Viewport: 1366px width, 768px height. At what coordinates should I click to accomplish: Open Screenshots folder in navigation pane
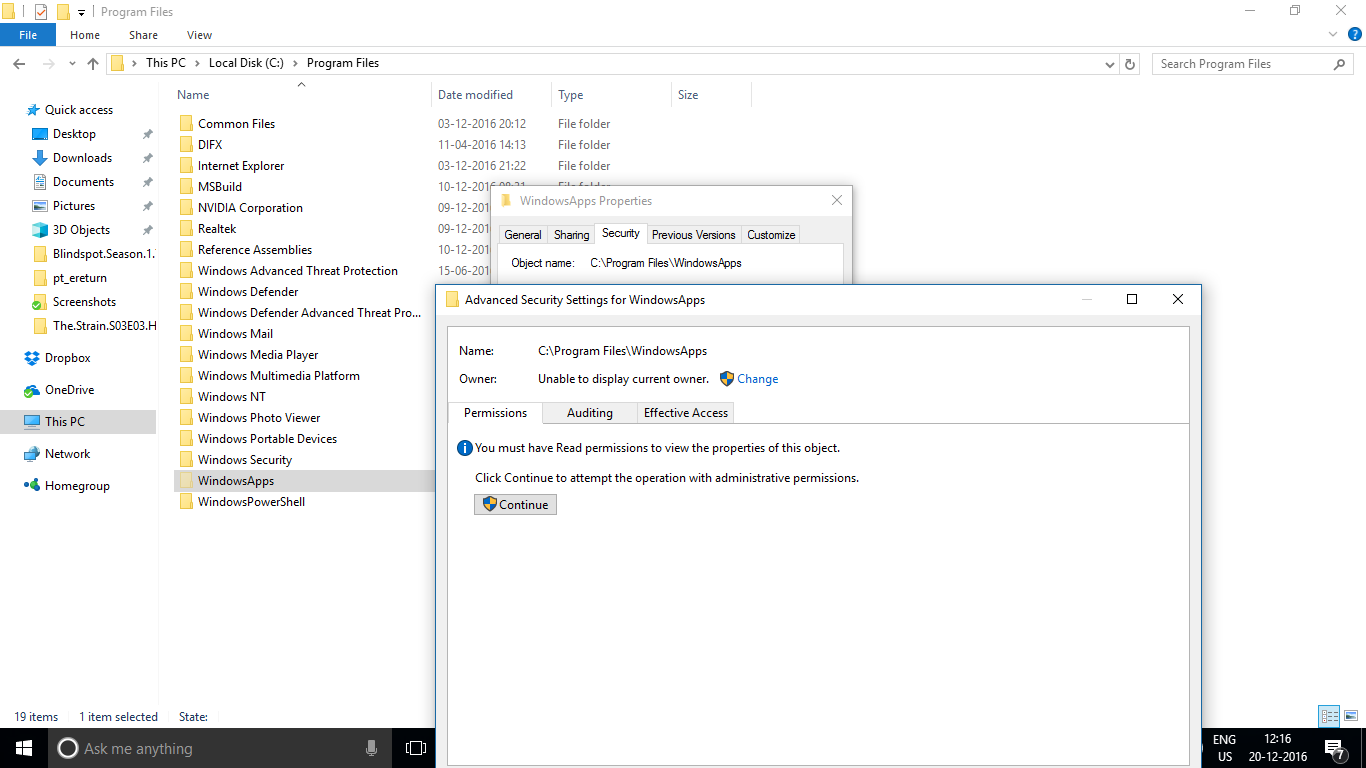[x=84, y=302]
